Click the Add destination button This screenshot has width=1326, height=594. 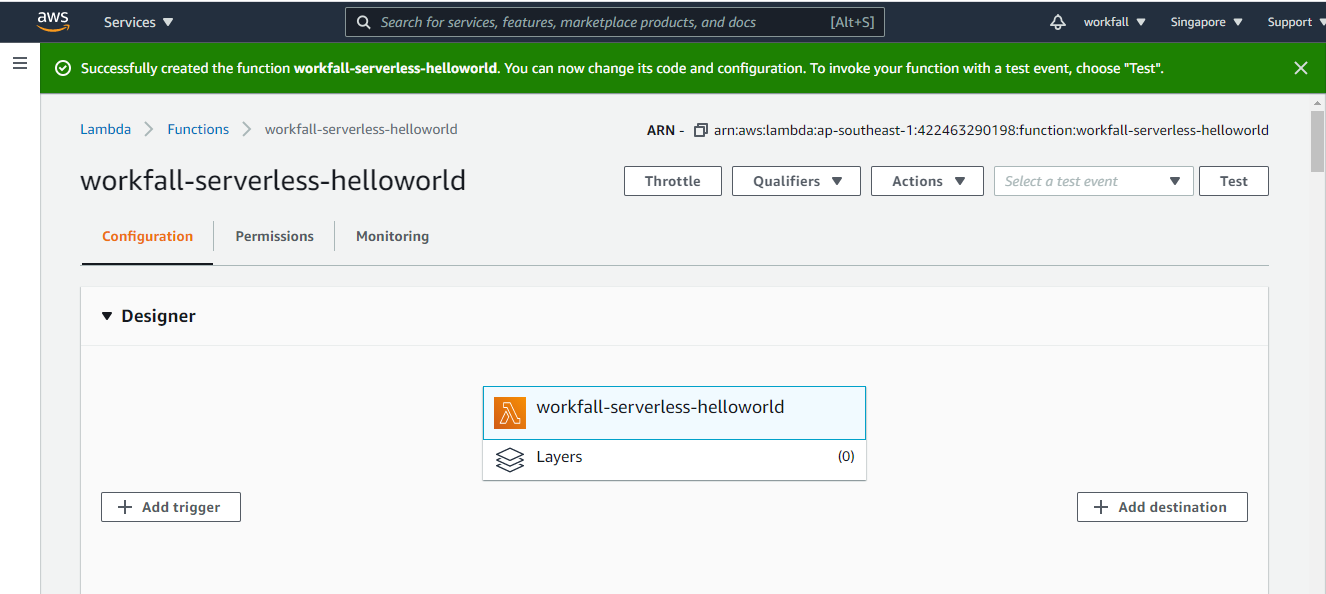(x=1162, y=507)
